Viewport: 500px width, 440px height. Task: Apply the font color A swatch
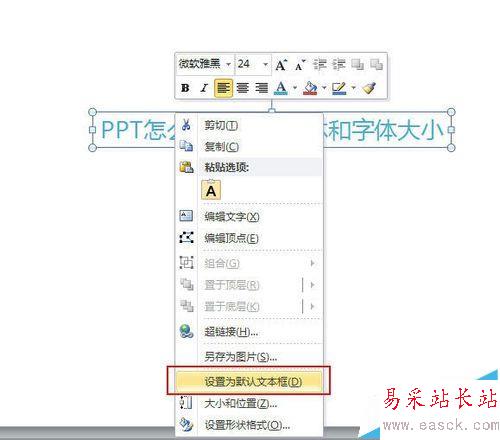tap(281, 88)
